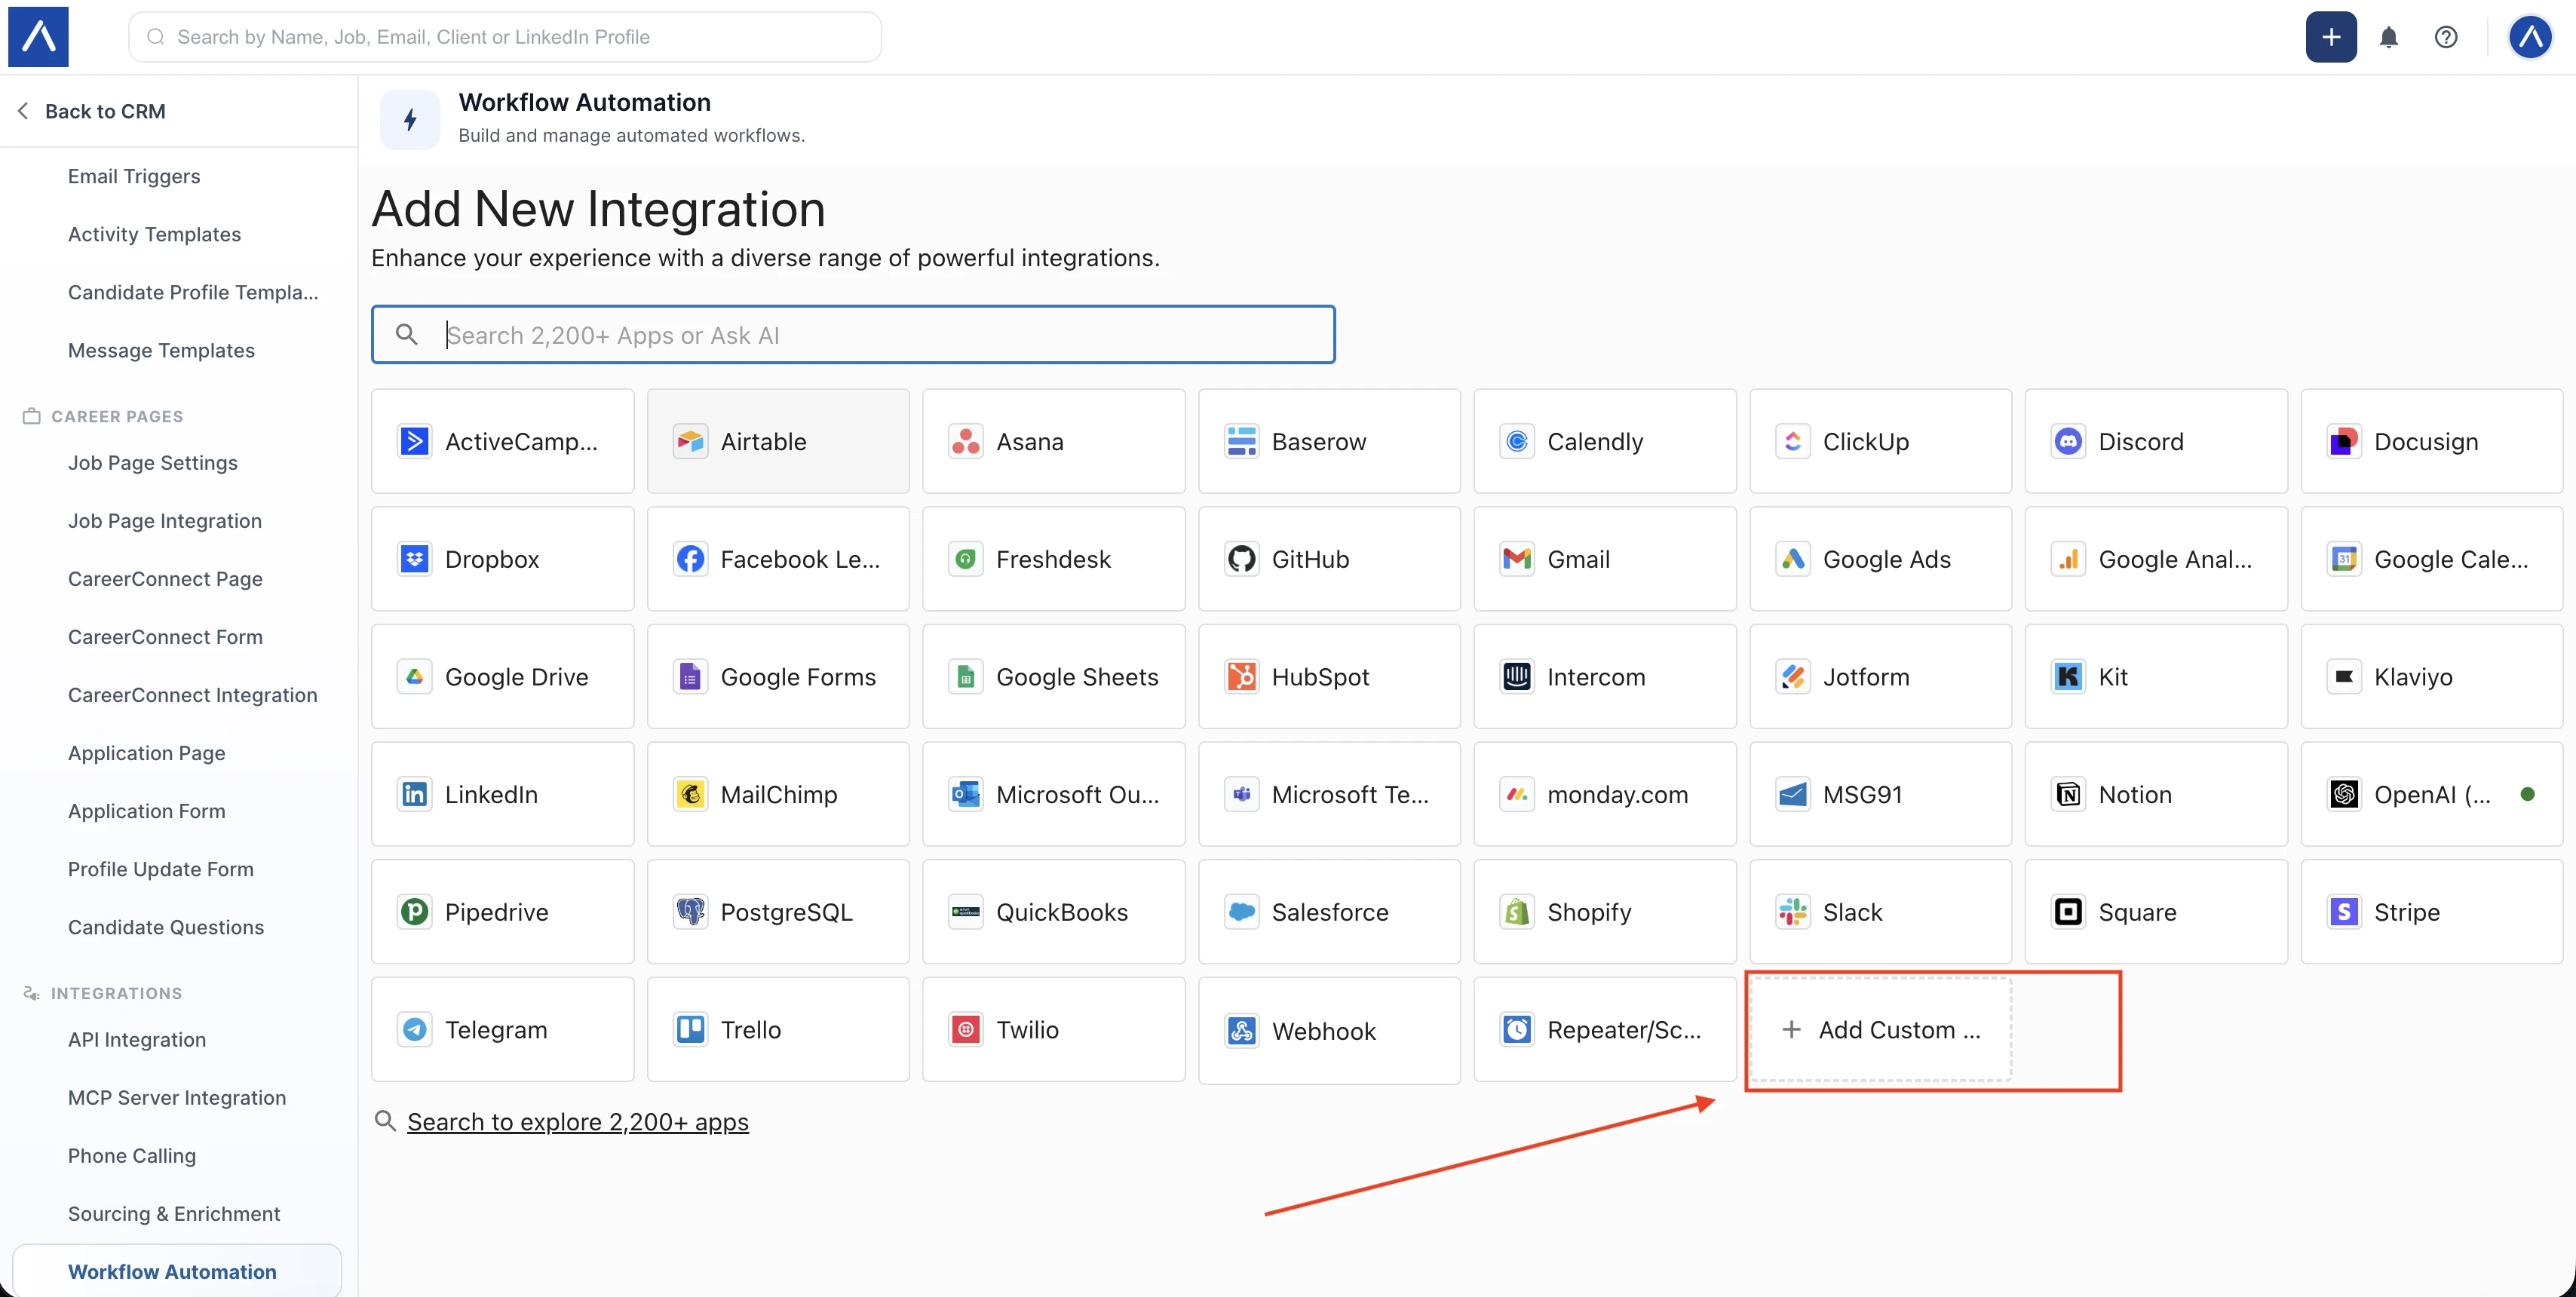Select the Microsoft Teams integration

point(1329,794)
